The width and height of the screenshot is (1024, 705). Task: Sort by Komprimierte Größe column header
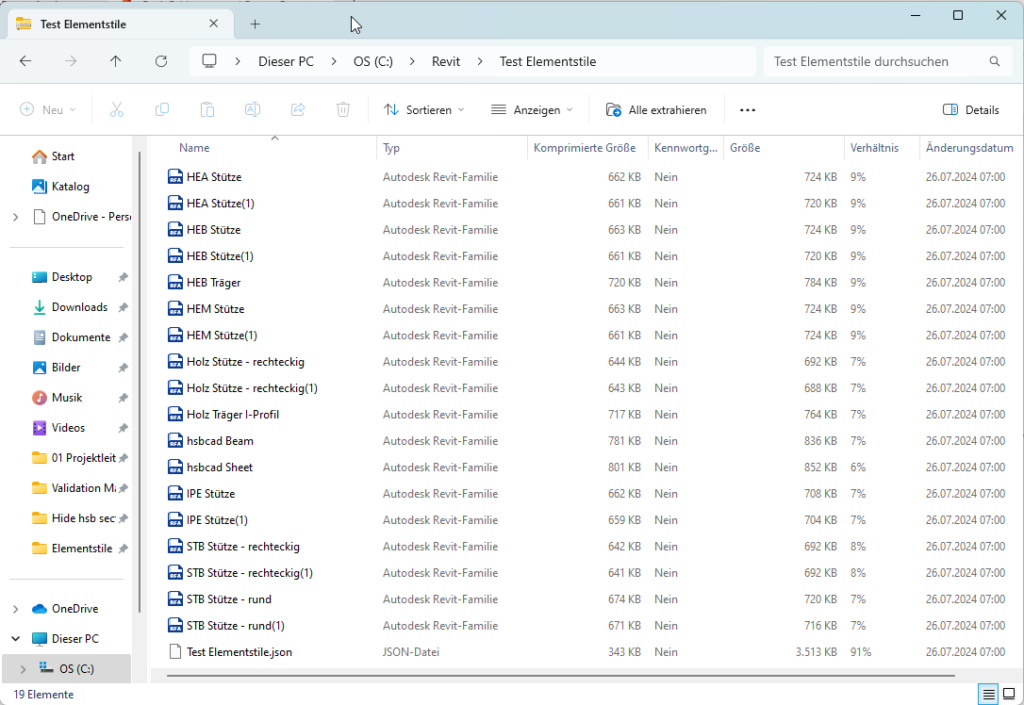coord(584,148)
